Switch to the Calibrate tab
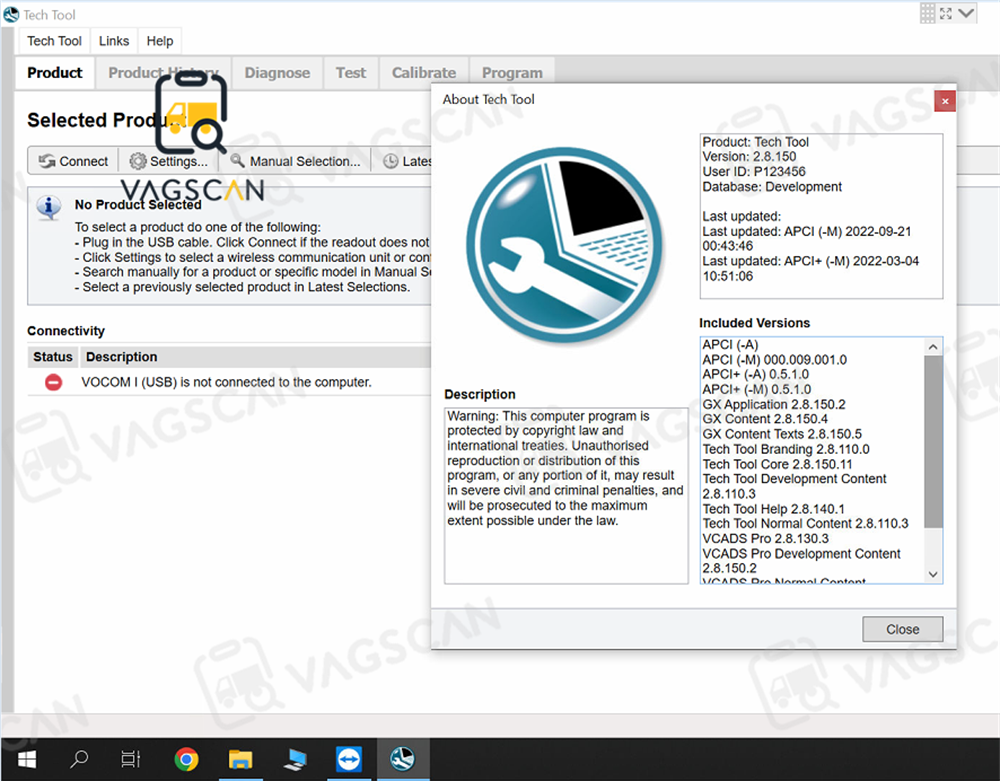The width and height of the screenshot is (1000, 781). point(423,73)
